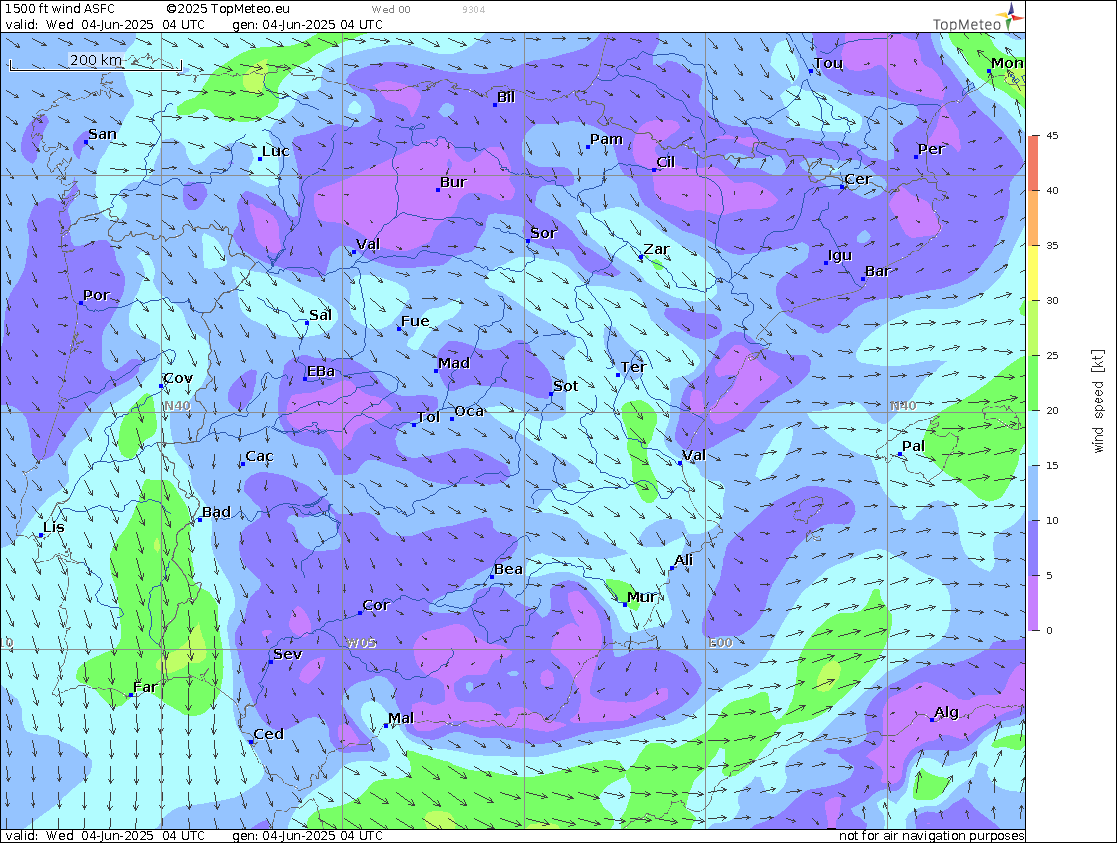Click the 'Pam' city label
This screenshot has height=843, width=1117.
coord(606,139)
